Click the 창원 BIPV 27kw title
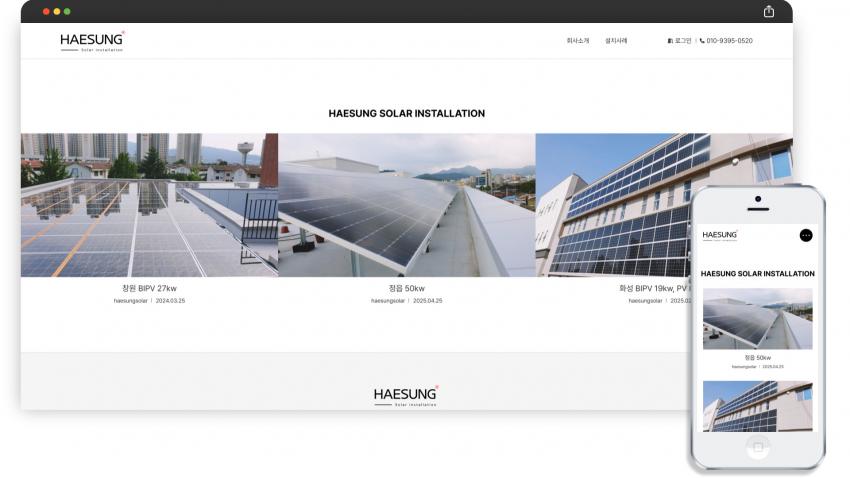 click(149, 288)
